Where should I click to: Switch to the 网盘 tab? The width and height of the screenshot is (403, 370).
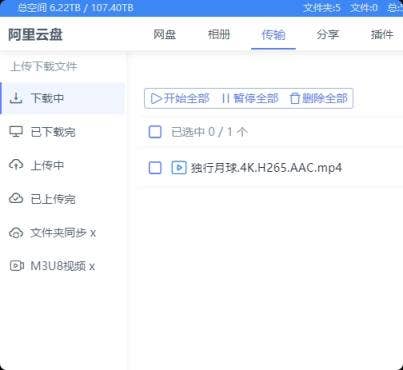164,34
